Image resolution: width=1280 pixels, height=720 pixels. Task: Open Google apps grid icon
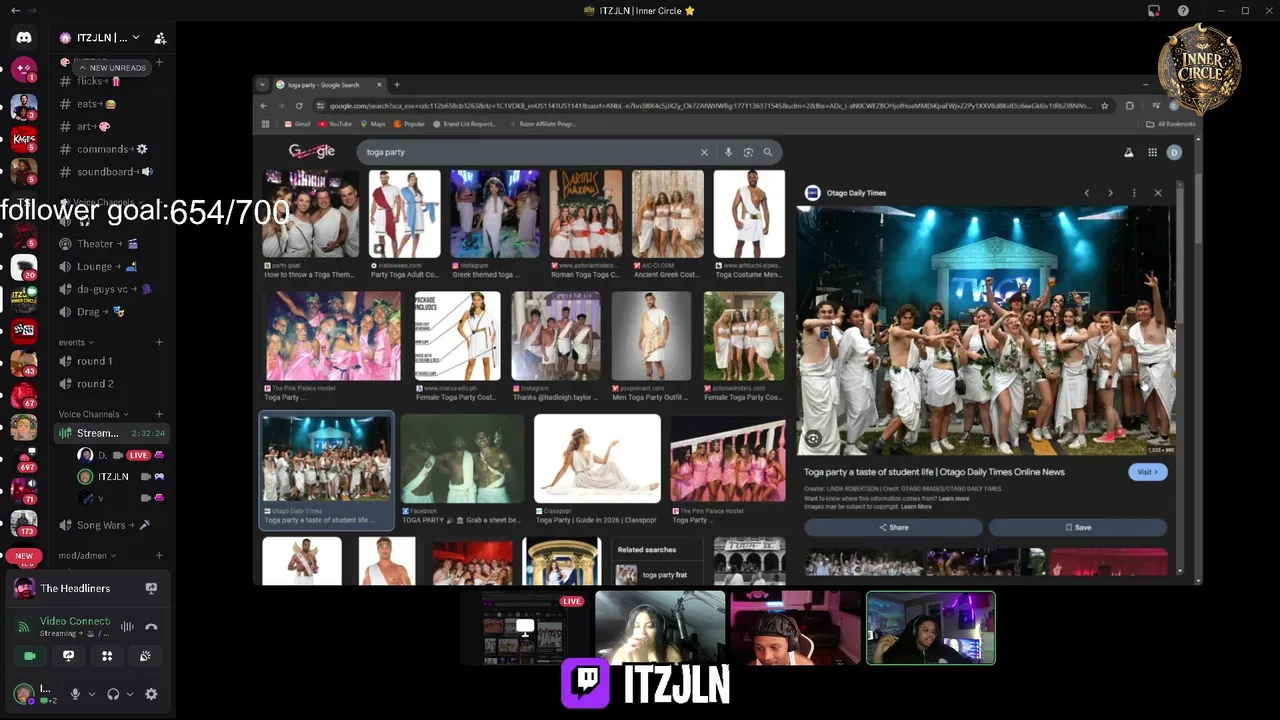point(1152,152)
